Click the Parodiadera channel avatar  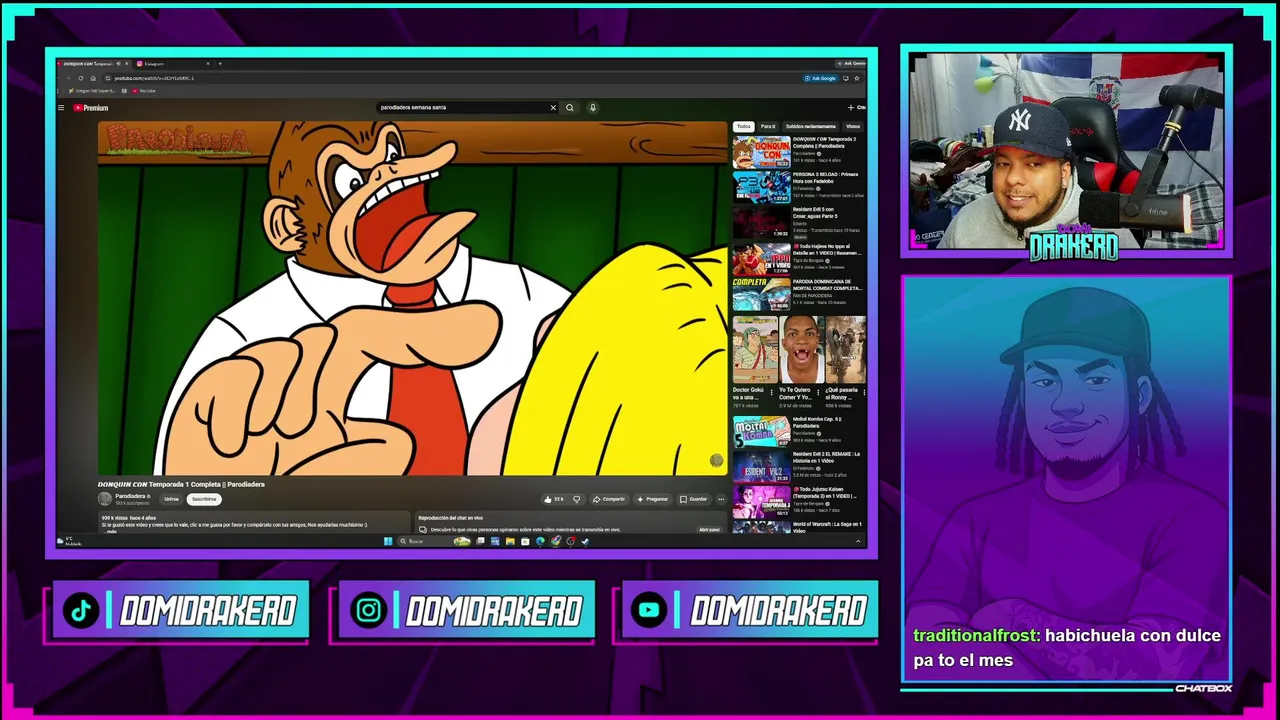104,498
